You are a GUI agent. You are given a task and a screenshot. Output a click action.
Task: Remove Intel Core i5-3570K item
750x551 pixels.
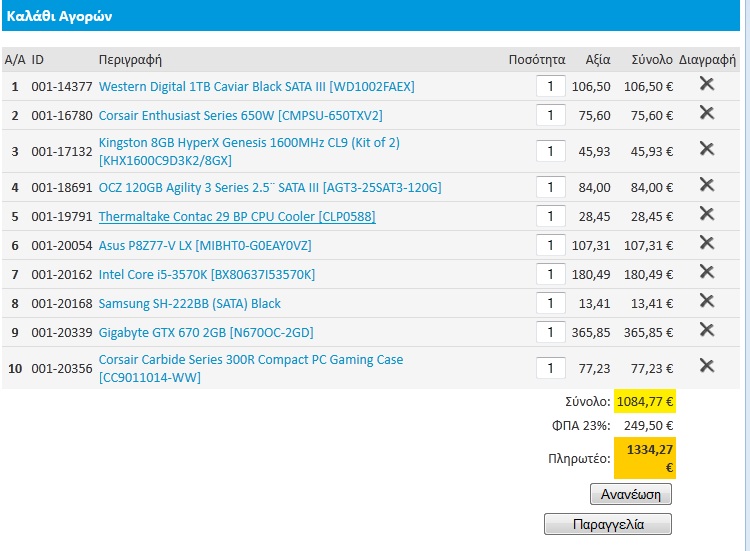(706, 272)
